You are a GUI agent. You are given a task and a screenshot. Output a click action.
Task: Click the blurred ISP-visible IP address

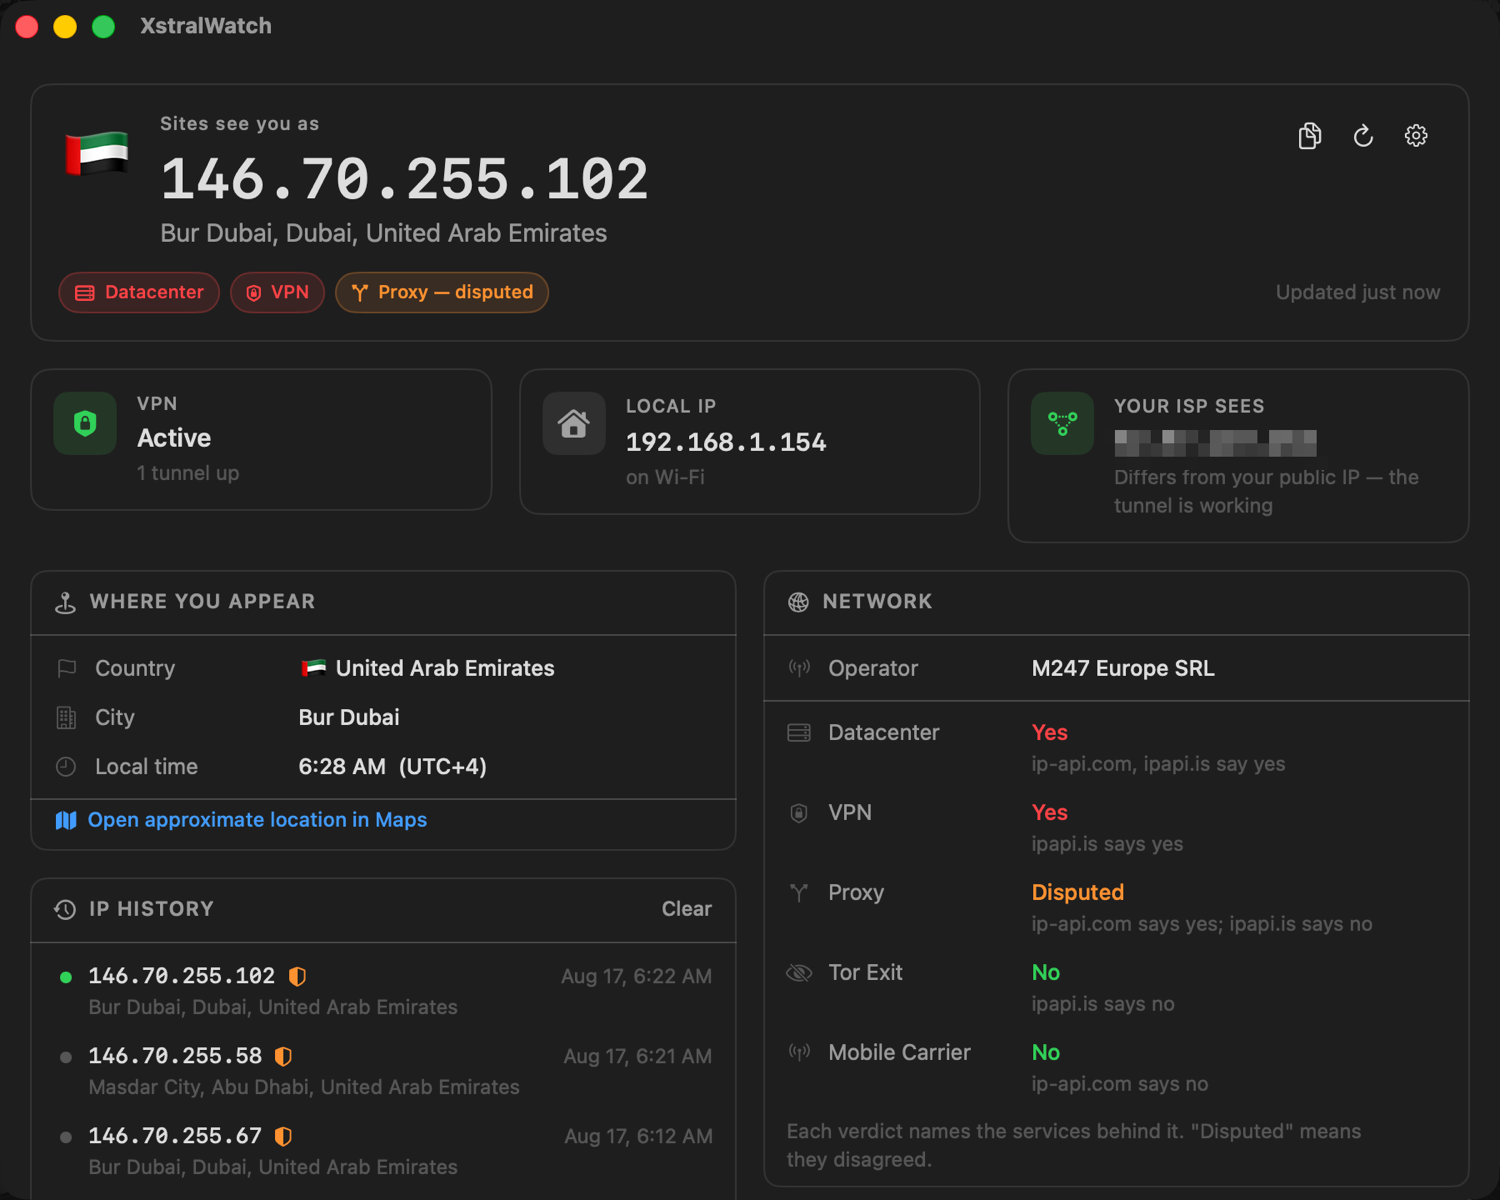1215,443
